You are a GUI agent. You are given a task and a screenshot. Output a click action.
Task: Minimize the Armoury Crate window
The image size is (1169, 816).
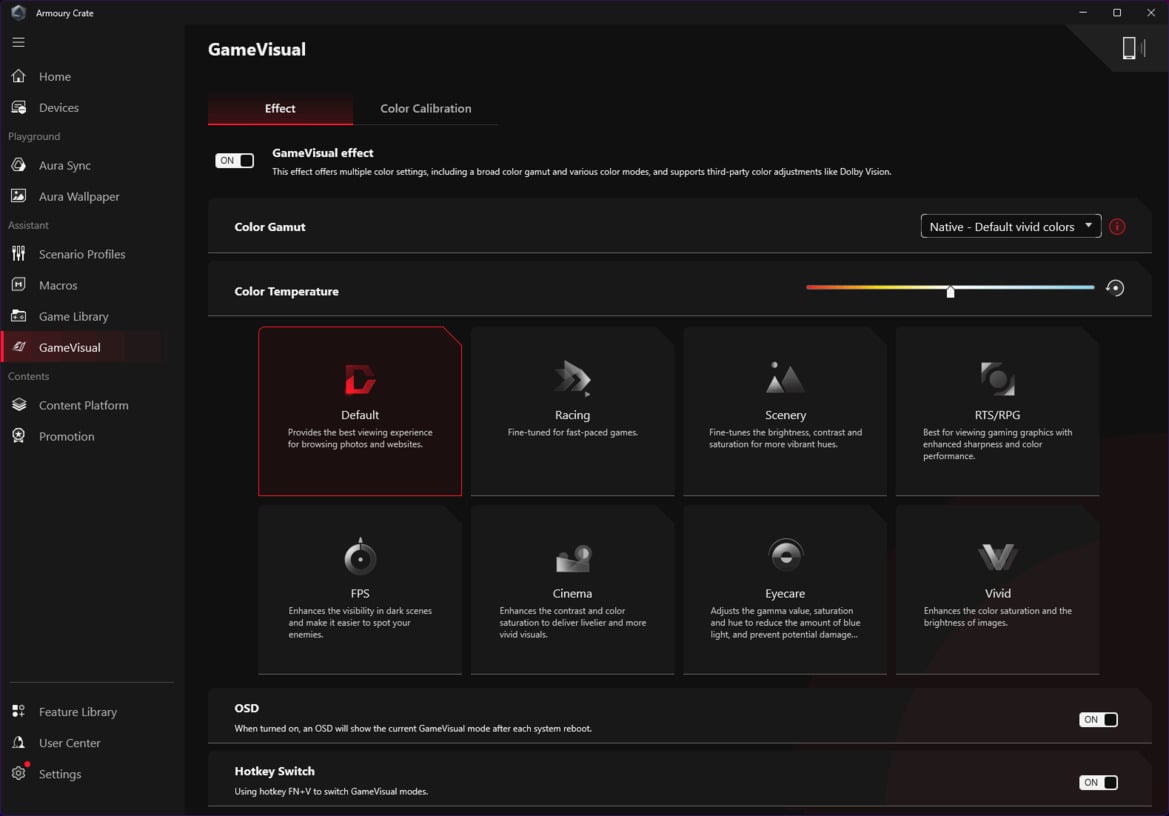pos(1083,13)
